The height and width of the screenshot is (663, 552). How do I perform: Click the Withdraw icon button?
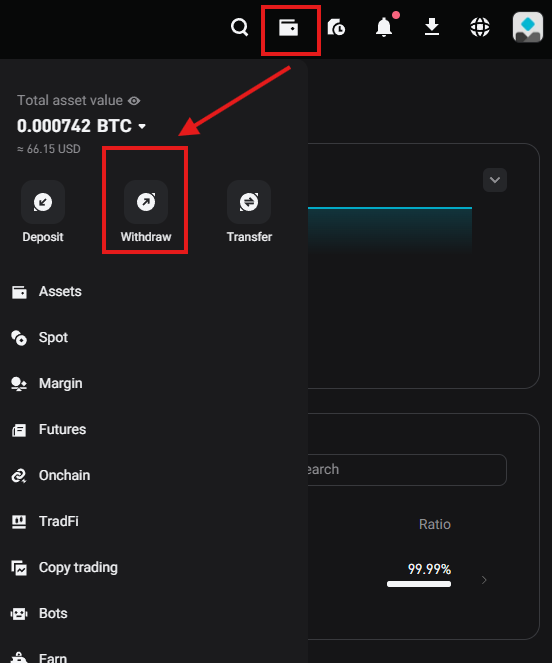(146, 202)
